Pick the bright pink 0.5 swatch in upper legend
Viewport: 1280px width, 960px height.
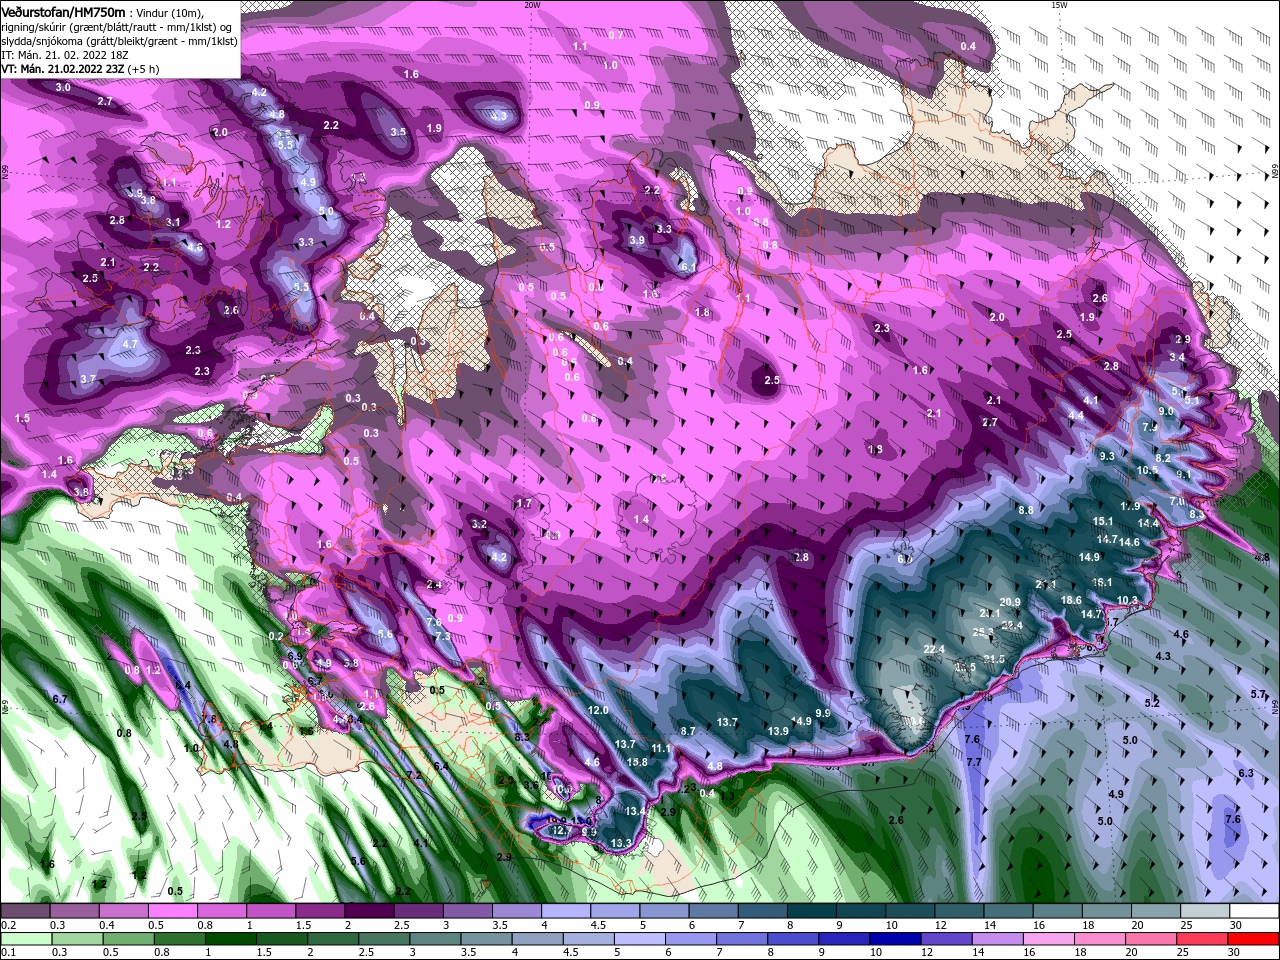pyautogui.click(x=172, y=911)
